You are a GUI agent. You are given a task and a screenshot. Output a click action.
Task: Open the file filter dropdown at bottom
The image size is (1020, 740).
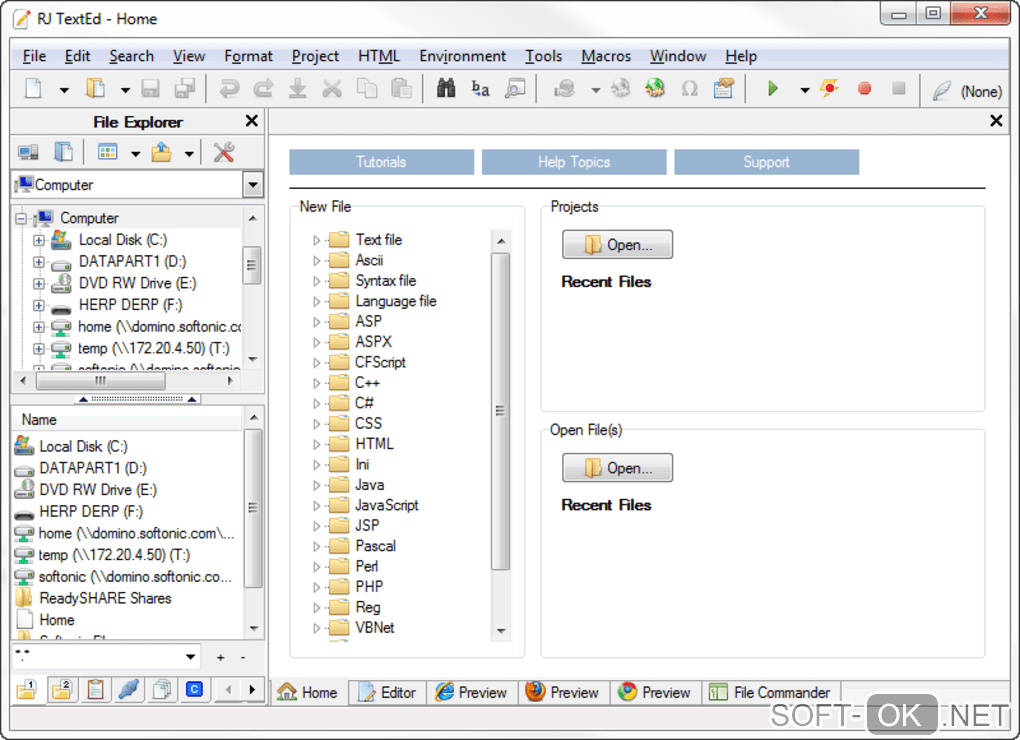pyautogui.click(x=191, y=657)
